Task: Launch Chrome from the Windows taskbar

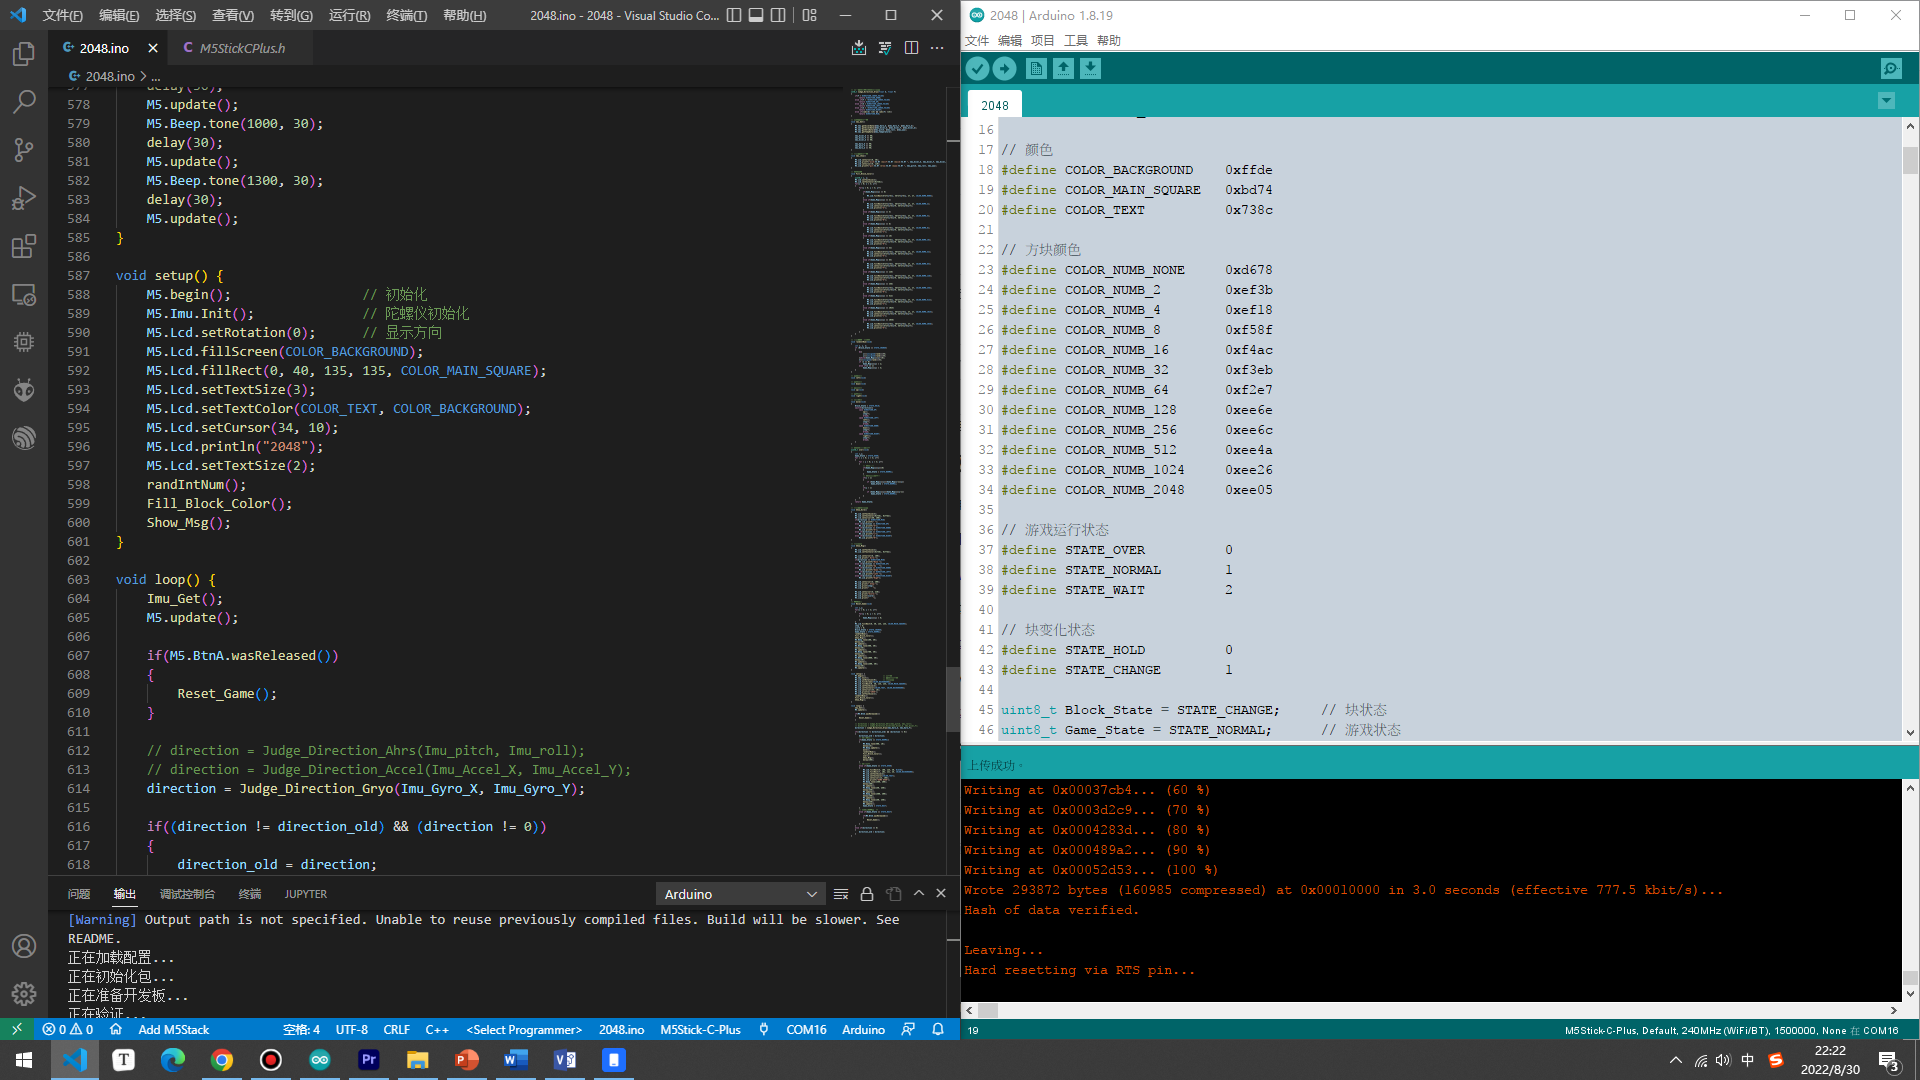Action: pyautogui.click(x=222, y=1060)
